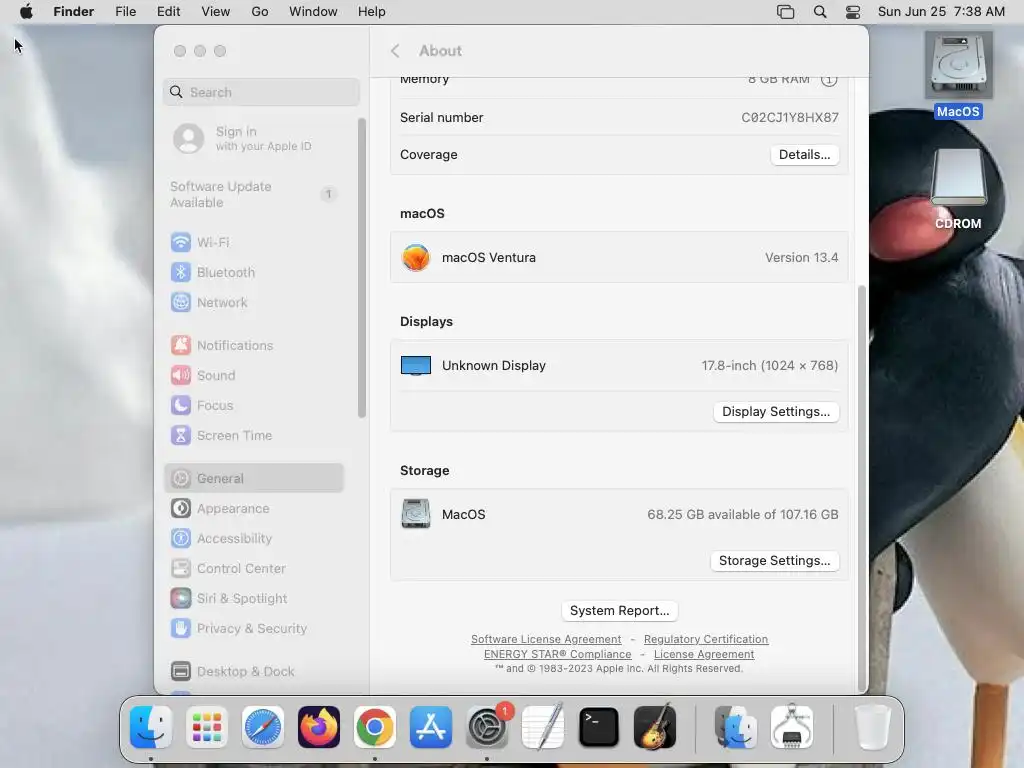The height and width of the screenshot is (768, 1024).
Task: Open the Window menu
Action: point(313,12)
